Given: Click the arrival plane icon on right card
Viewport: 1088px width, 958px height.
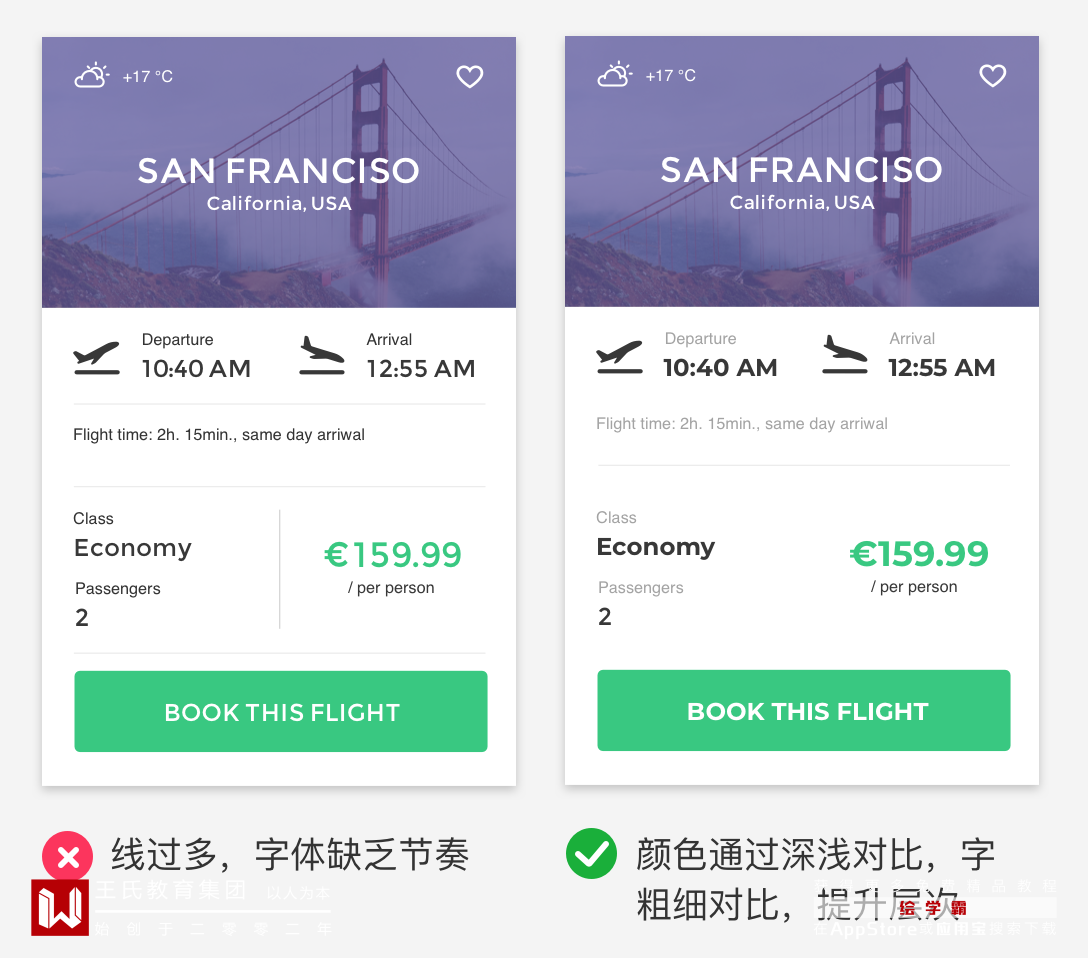Looking at the screenshot, I should pos(845,355).
